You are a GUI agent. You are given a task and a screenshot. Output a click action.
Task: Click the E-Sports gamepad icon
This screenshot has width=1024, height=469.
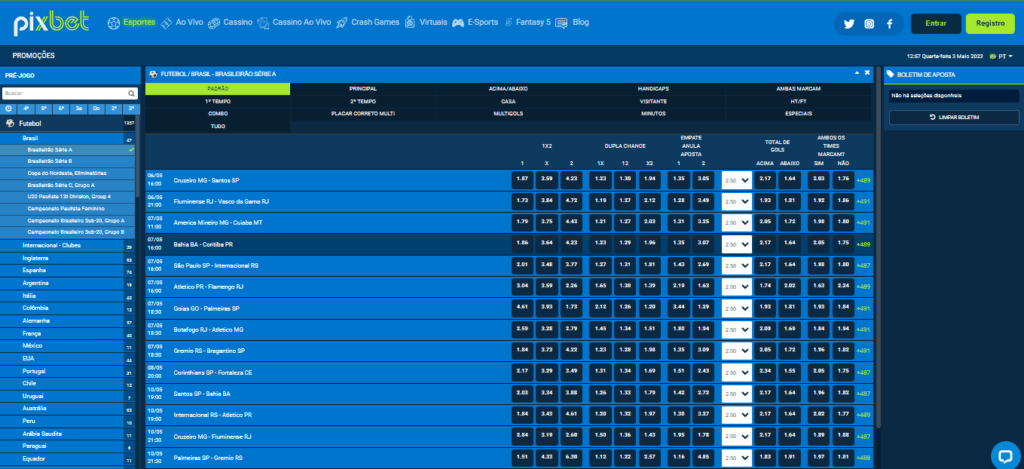coord(458,23)
